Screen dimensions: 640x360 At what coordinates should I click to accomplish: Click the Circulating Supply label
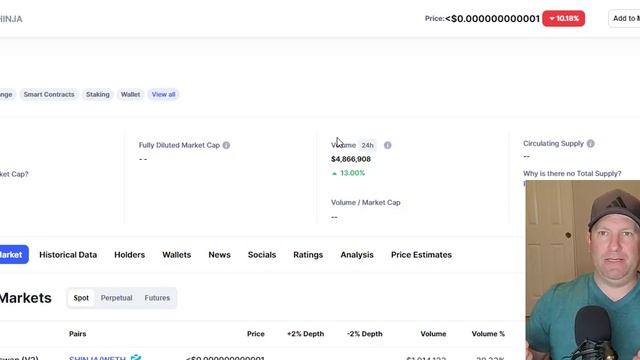[x=553, y=144]
